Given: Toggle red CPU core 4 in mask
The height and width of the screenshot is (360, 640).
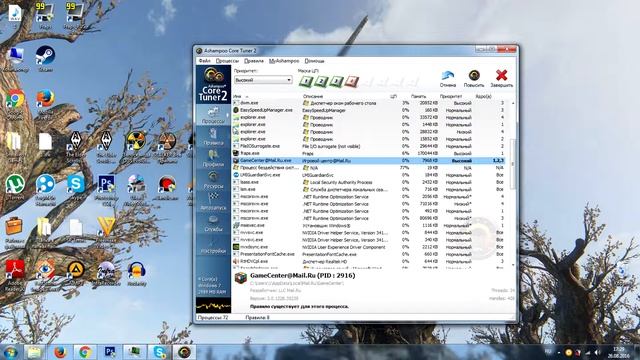Looking at the screenshot, I should click(351, 81).
